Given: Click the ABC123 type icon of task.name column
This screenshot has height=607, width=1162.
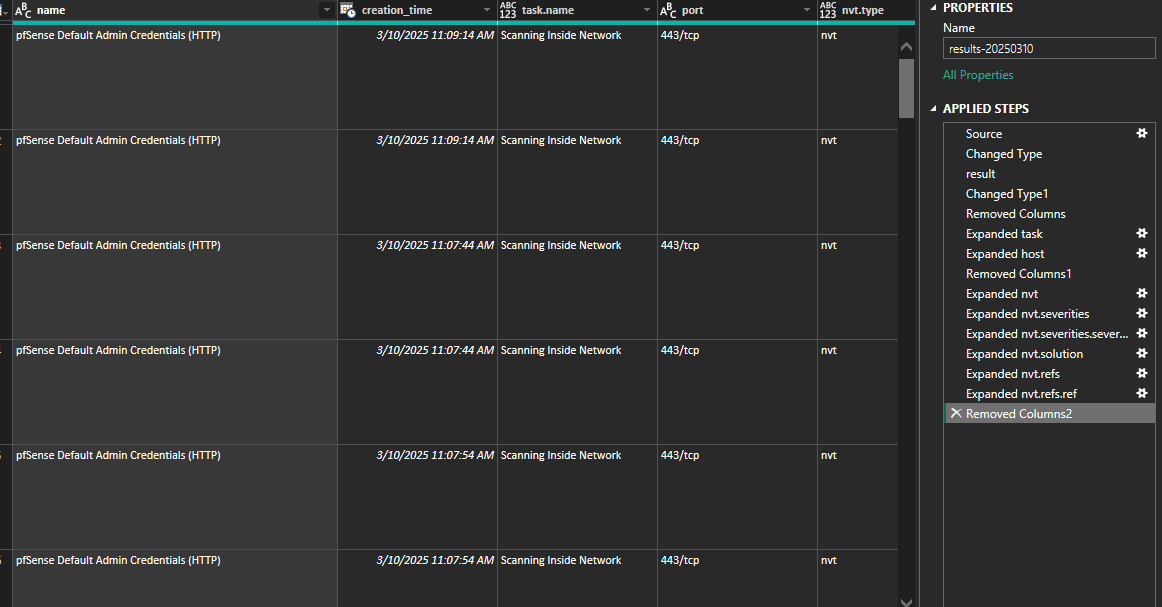Looking at the screenshot, I should click(508, 10).
